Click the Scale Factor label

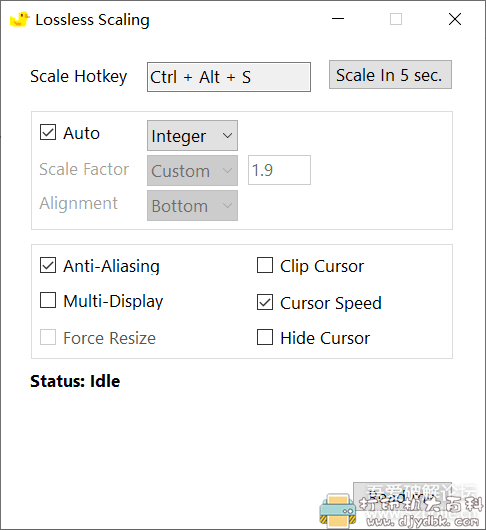pyautogui.click(x=84, y=169)
